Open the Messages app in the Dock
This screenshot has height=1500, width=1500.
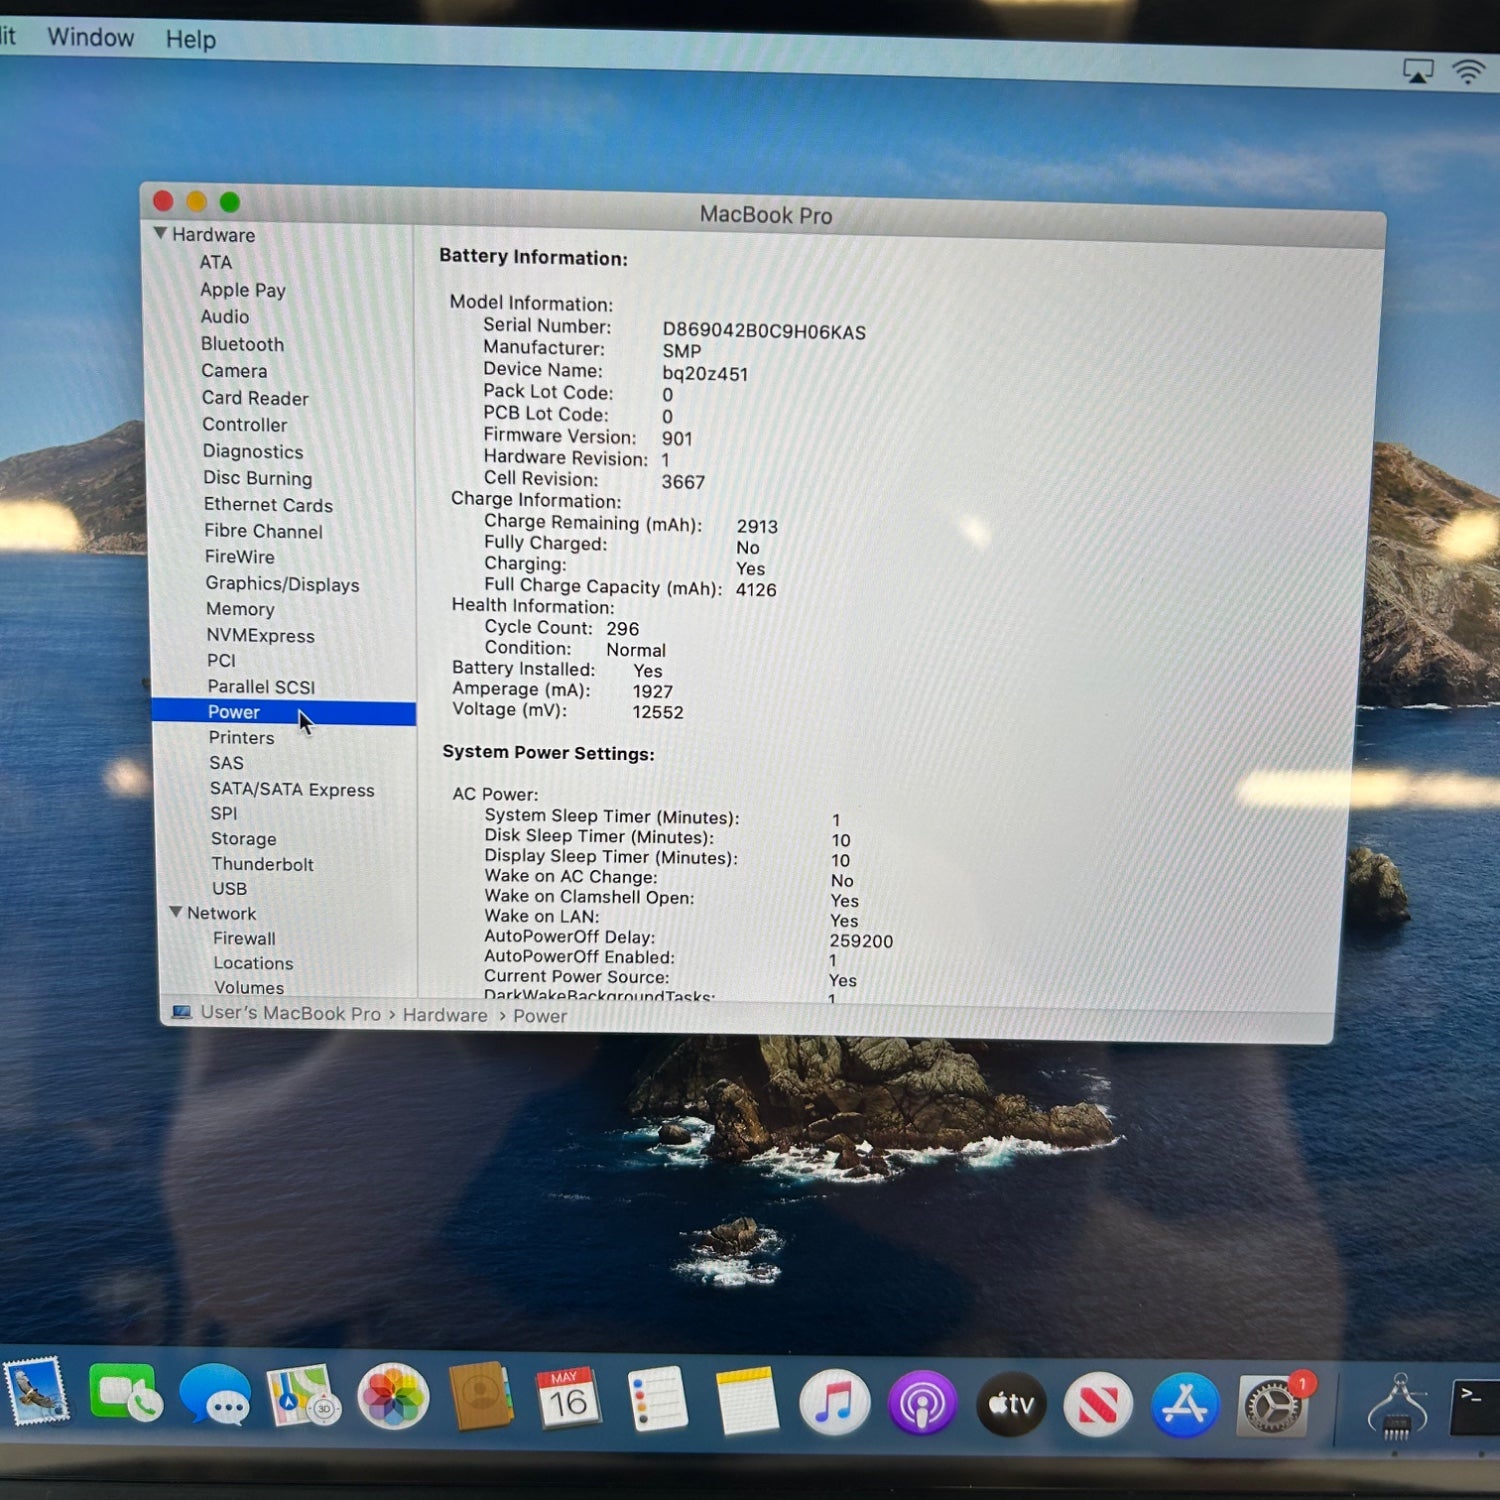pos(214,1394)
